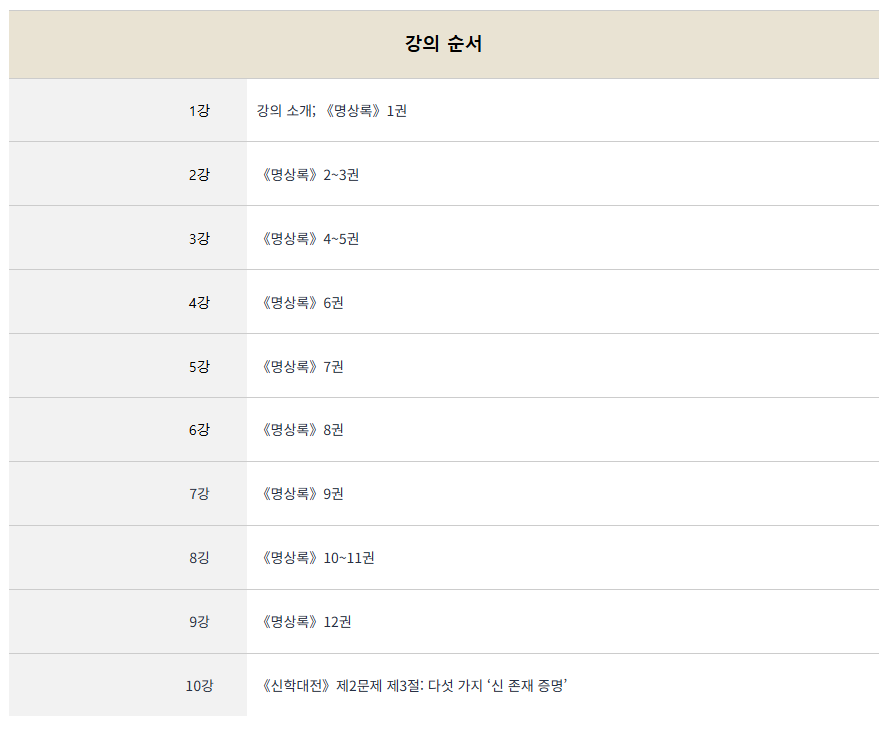The height and width of the screenshot is (729, 890).
Task: Select the 7강 row label
Action: point(199,494)
